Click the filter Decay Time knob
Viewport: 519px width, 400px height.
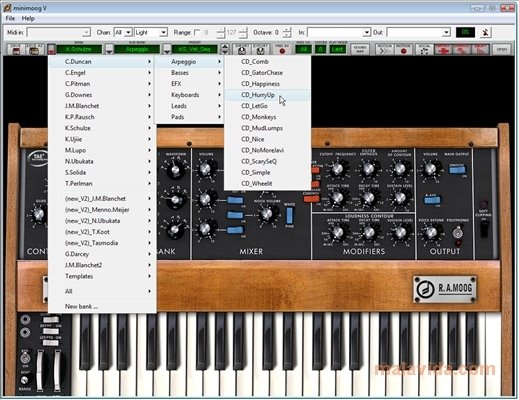pos(368,198)
